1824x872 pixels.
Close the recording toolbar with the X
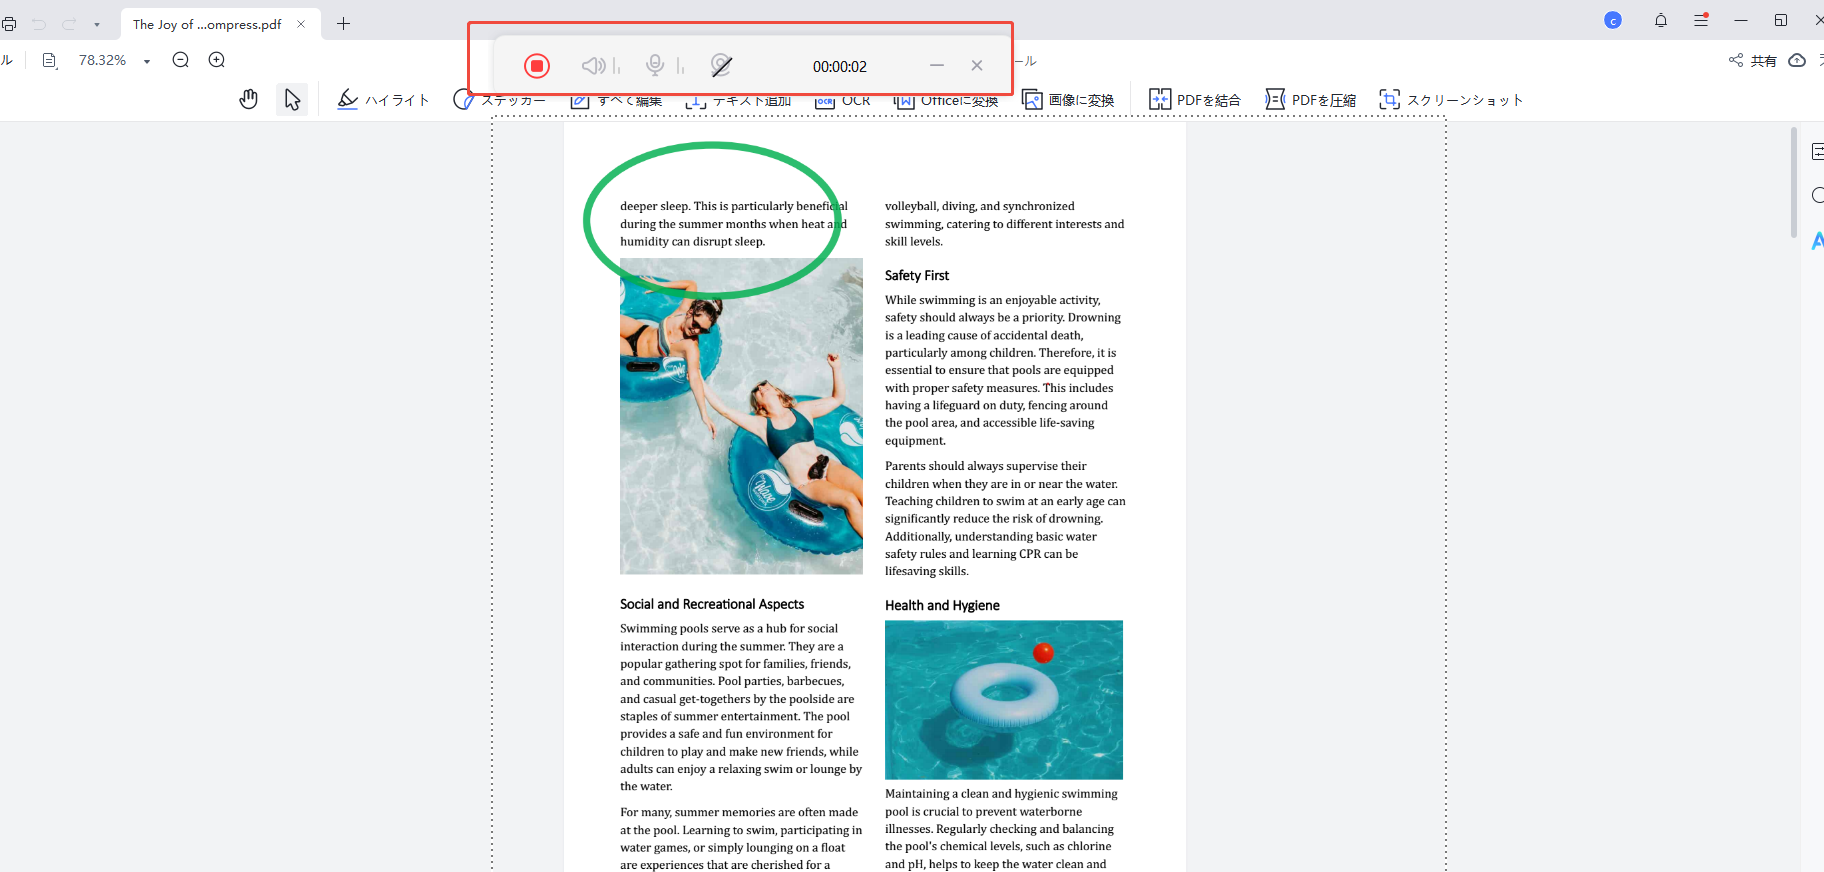pyautogui.click(x=977, y=66)
